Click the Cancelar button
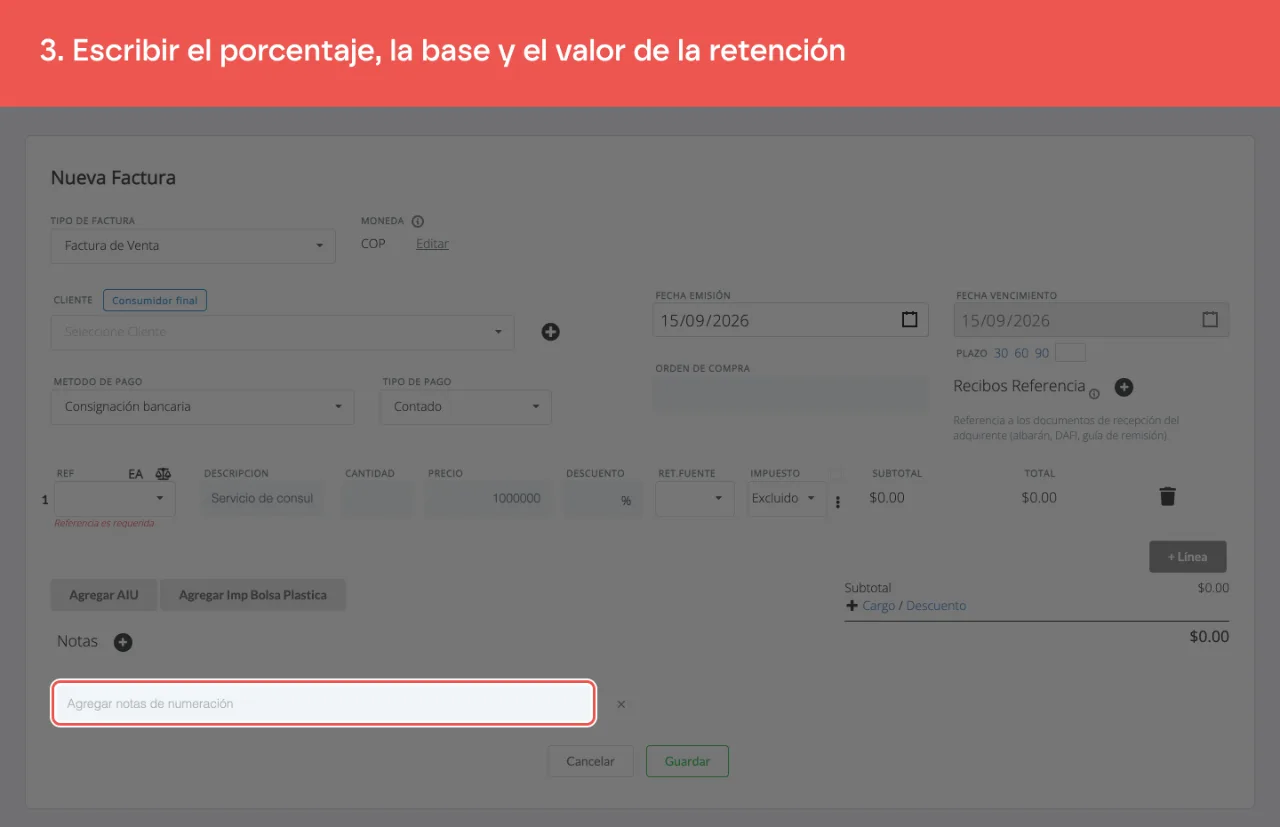 (x=590, y=761)
